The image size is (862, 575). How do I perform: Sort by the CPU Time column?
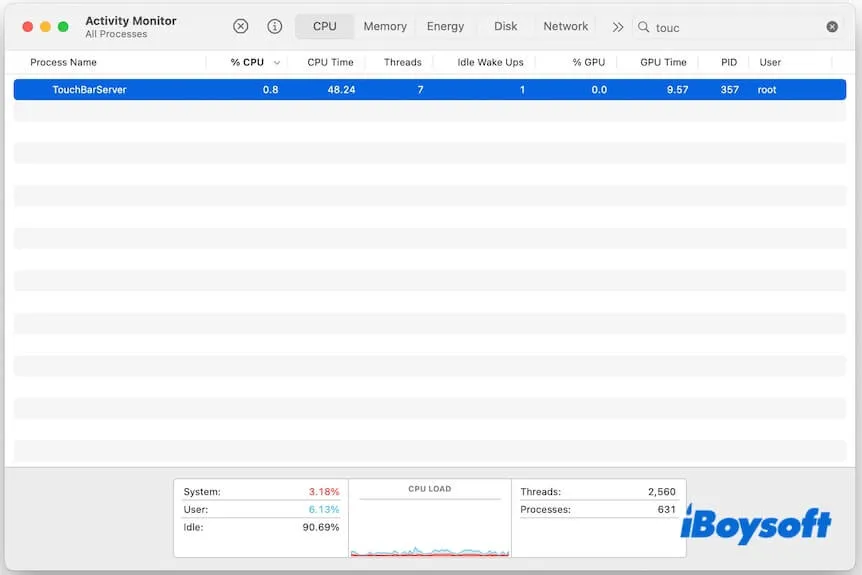[330, 62]
